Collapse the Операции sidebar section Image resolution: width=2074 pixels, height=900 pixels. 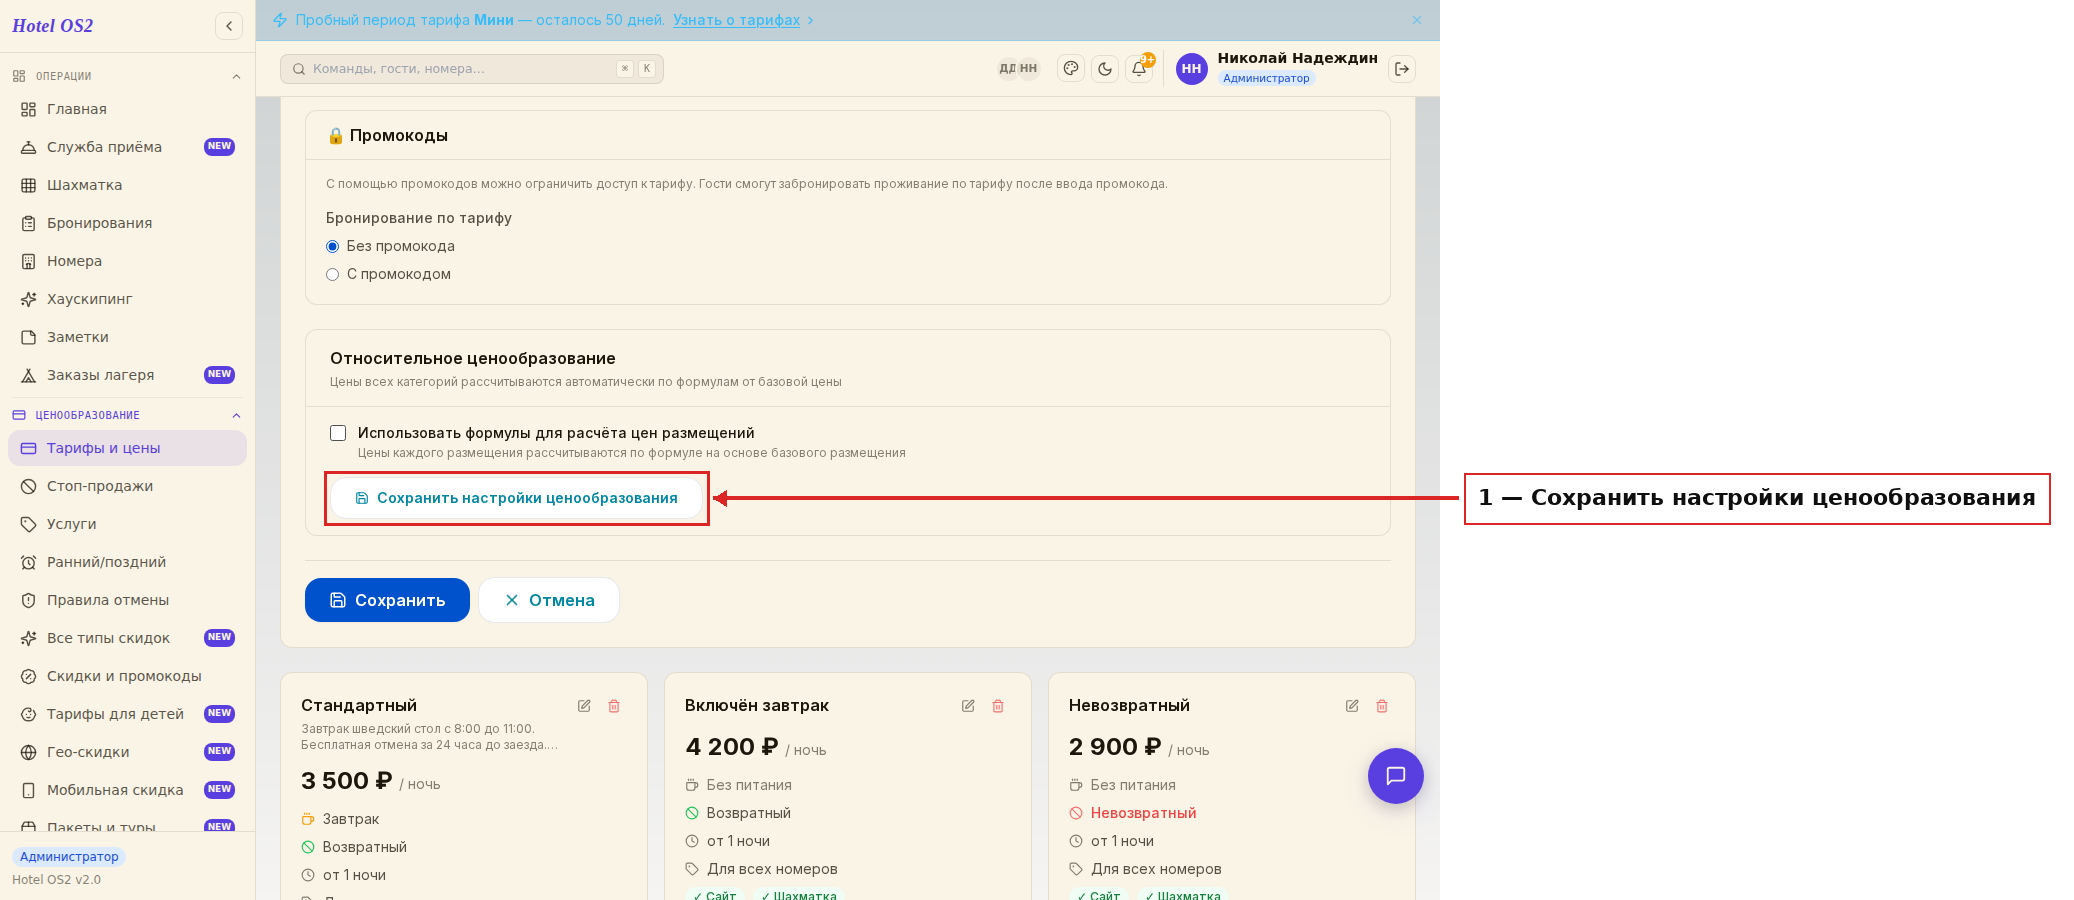pos(236,77)
